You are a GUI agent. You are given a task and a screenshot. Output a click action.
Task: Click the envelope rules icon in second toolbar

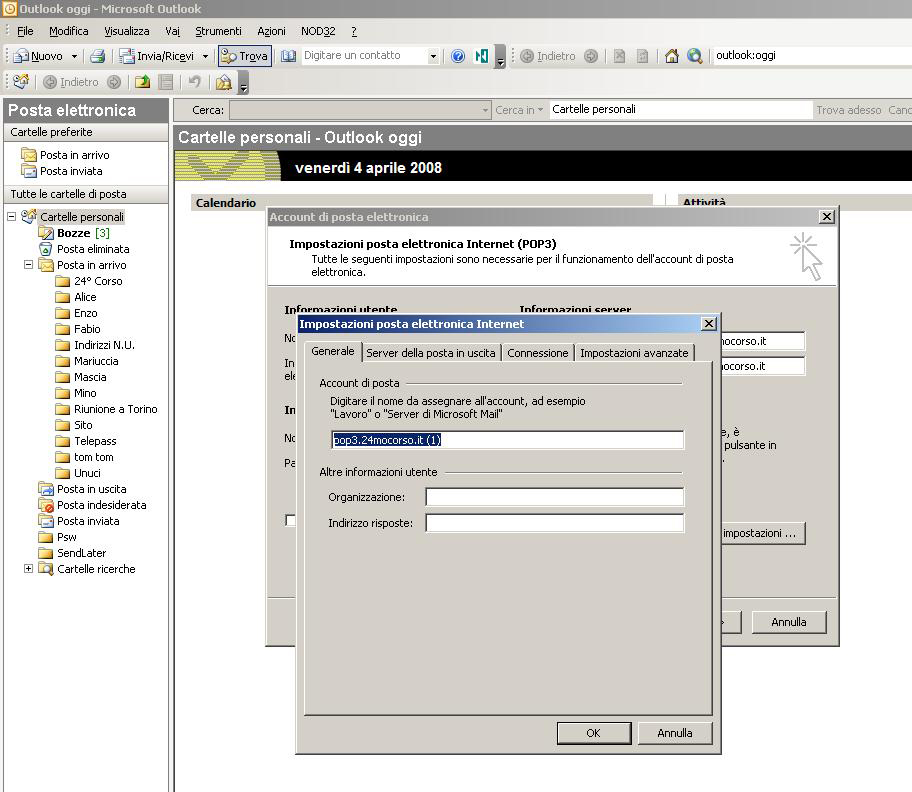(223, 82)
